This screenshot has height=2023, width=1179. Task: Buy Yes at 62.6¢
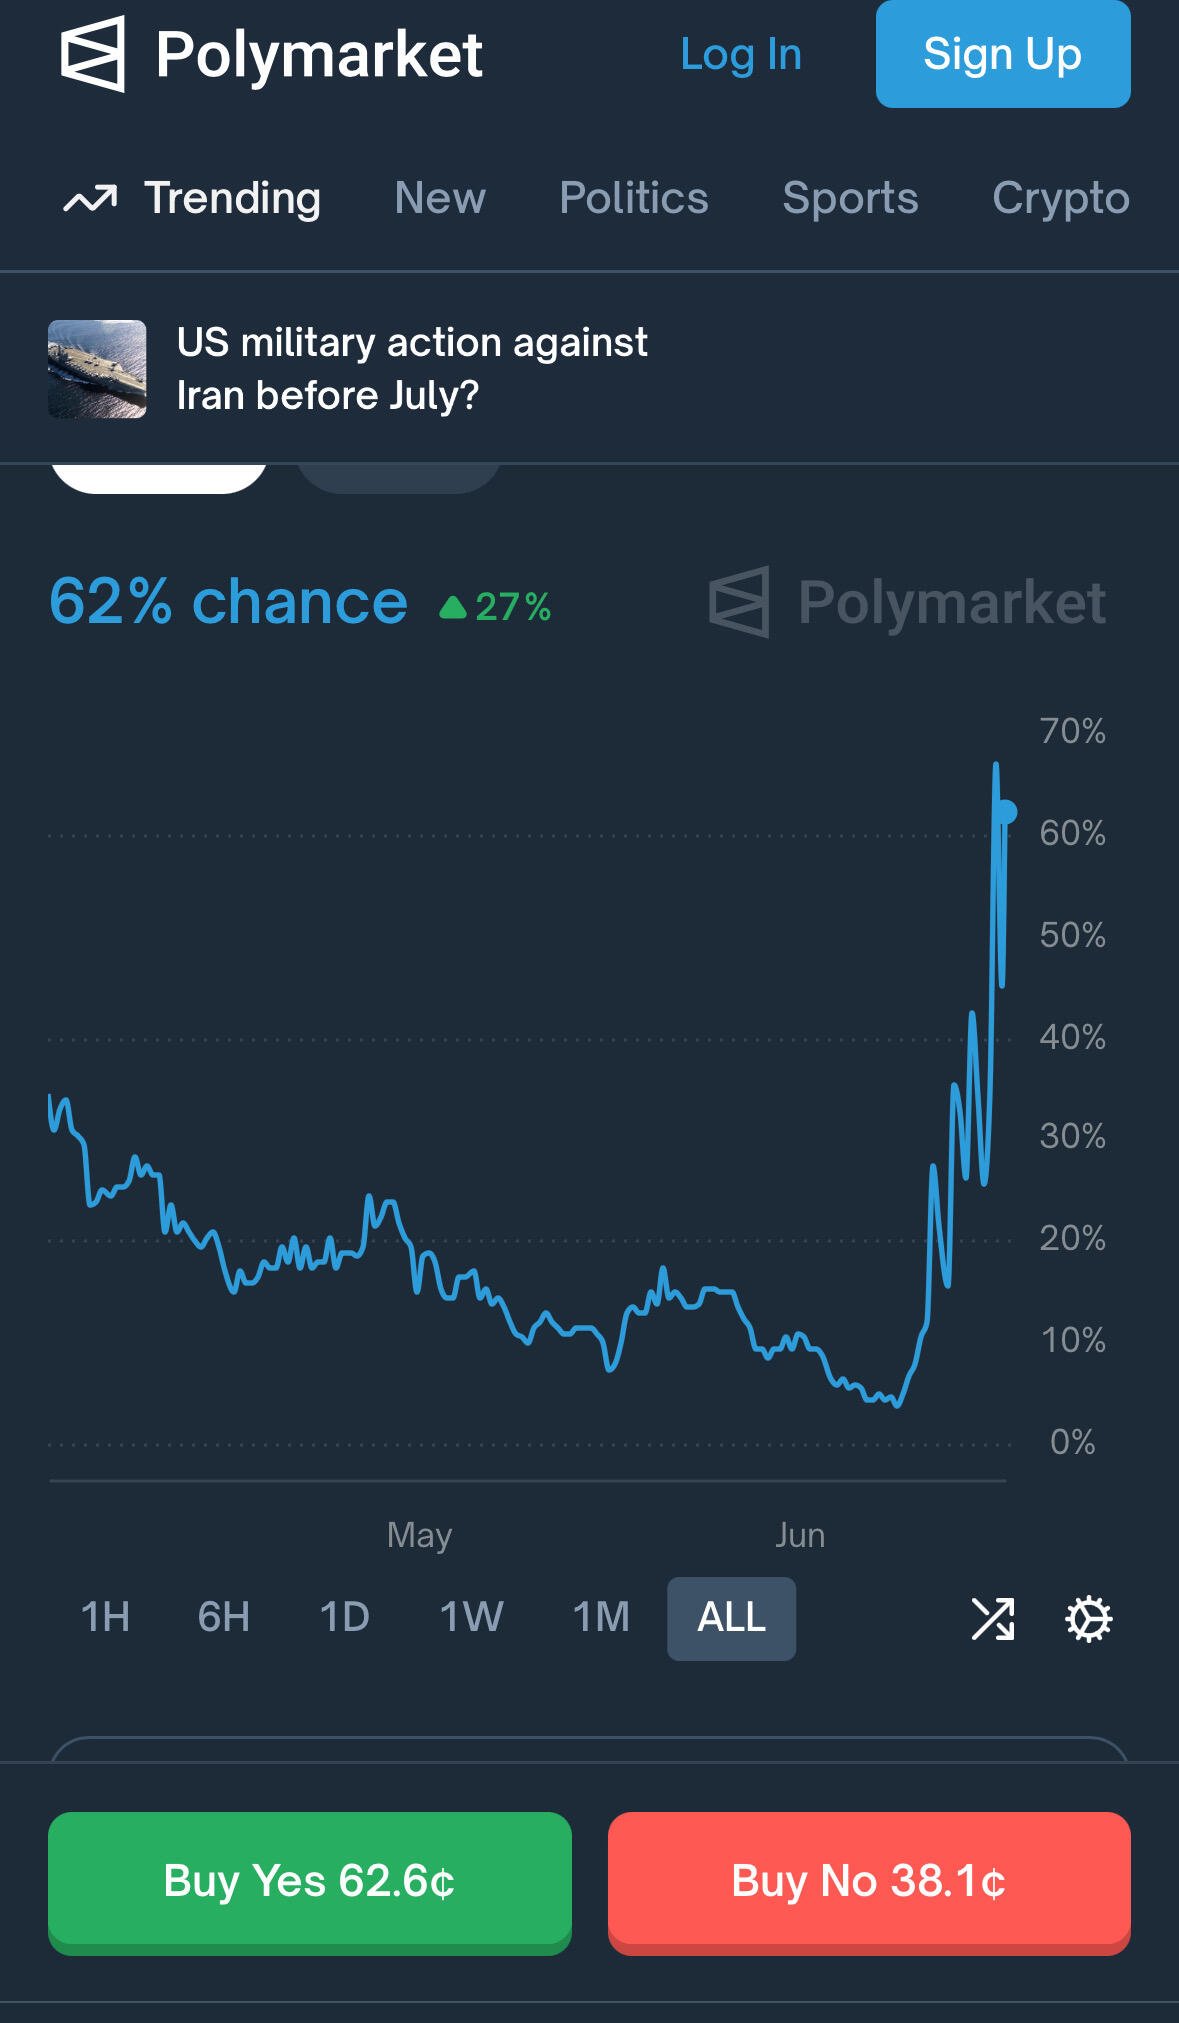pos(310,1882)
